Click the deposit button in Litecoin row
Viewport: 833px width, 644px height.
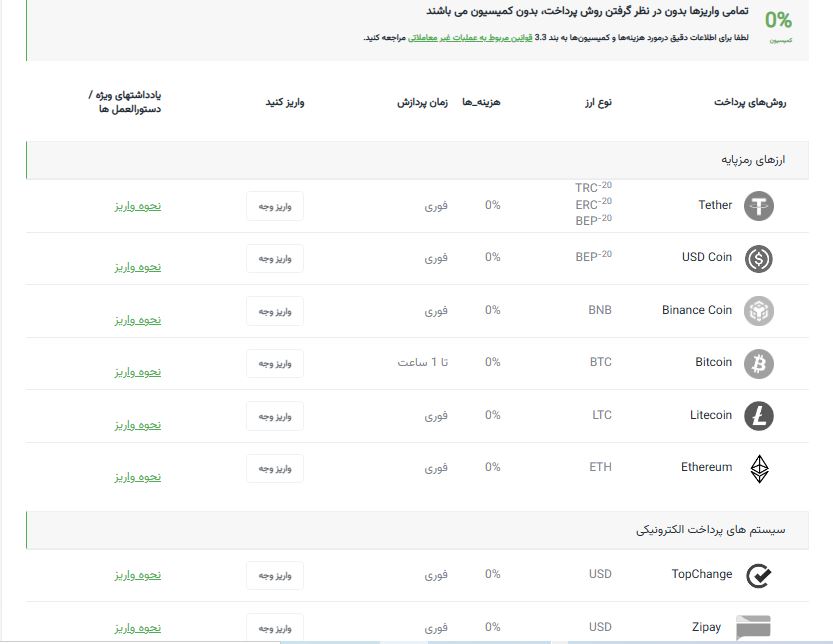(275, 416)
